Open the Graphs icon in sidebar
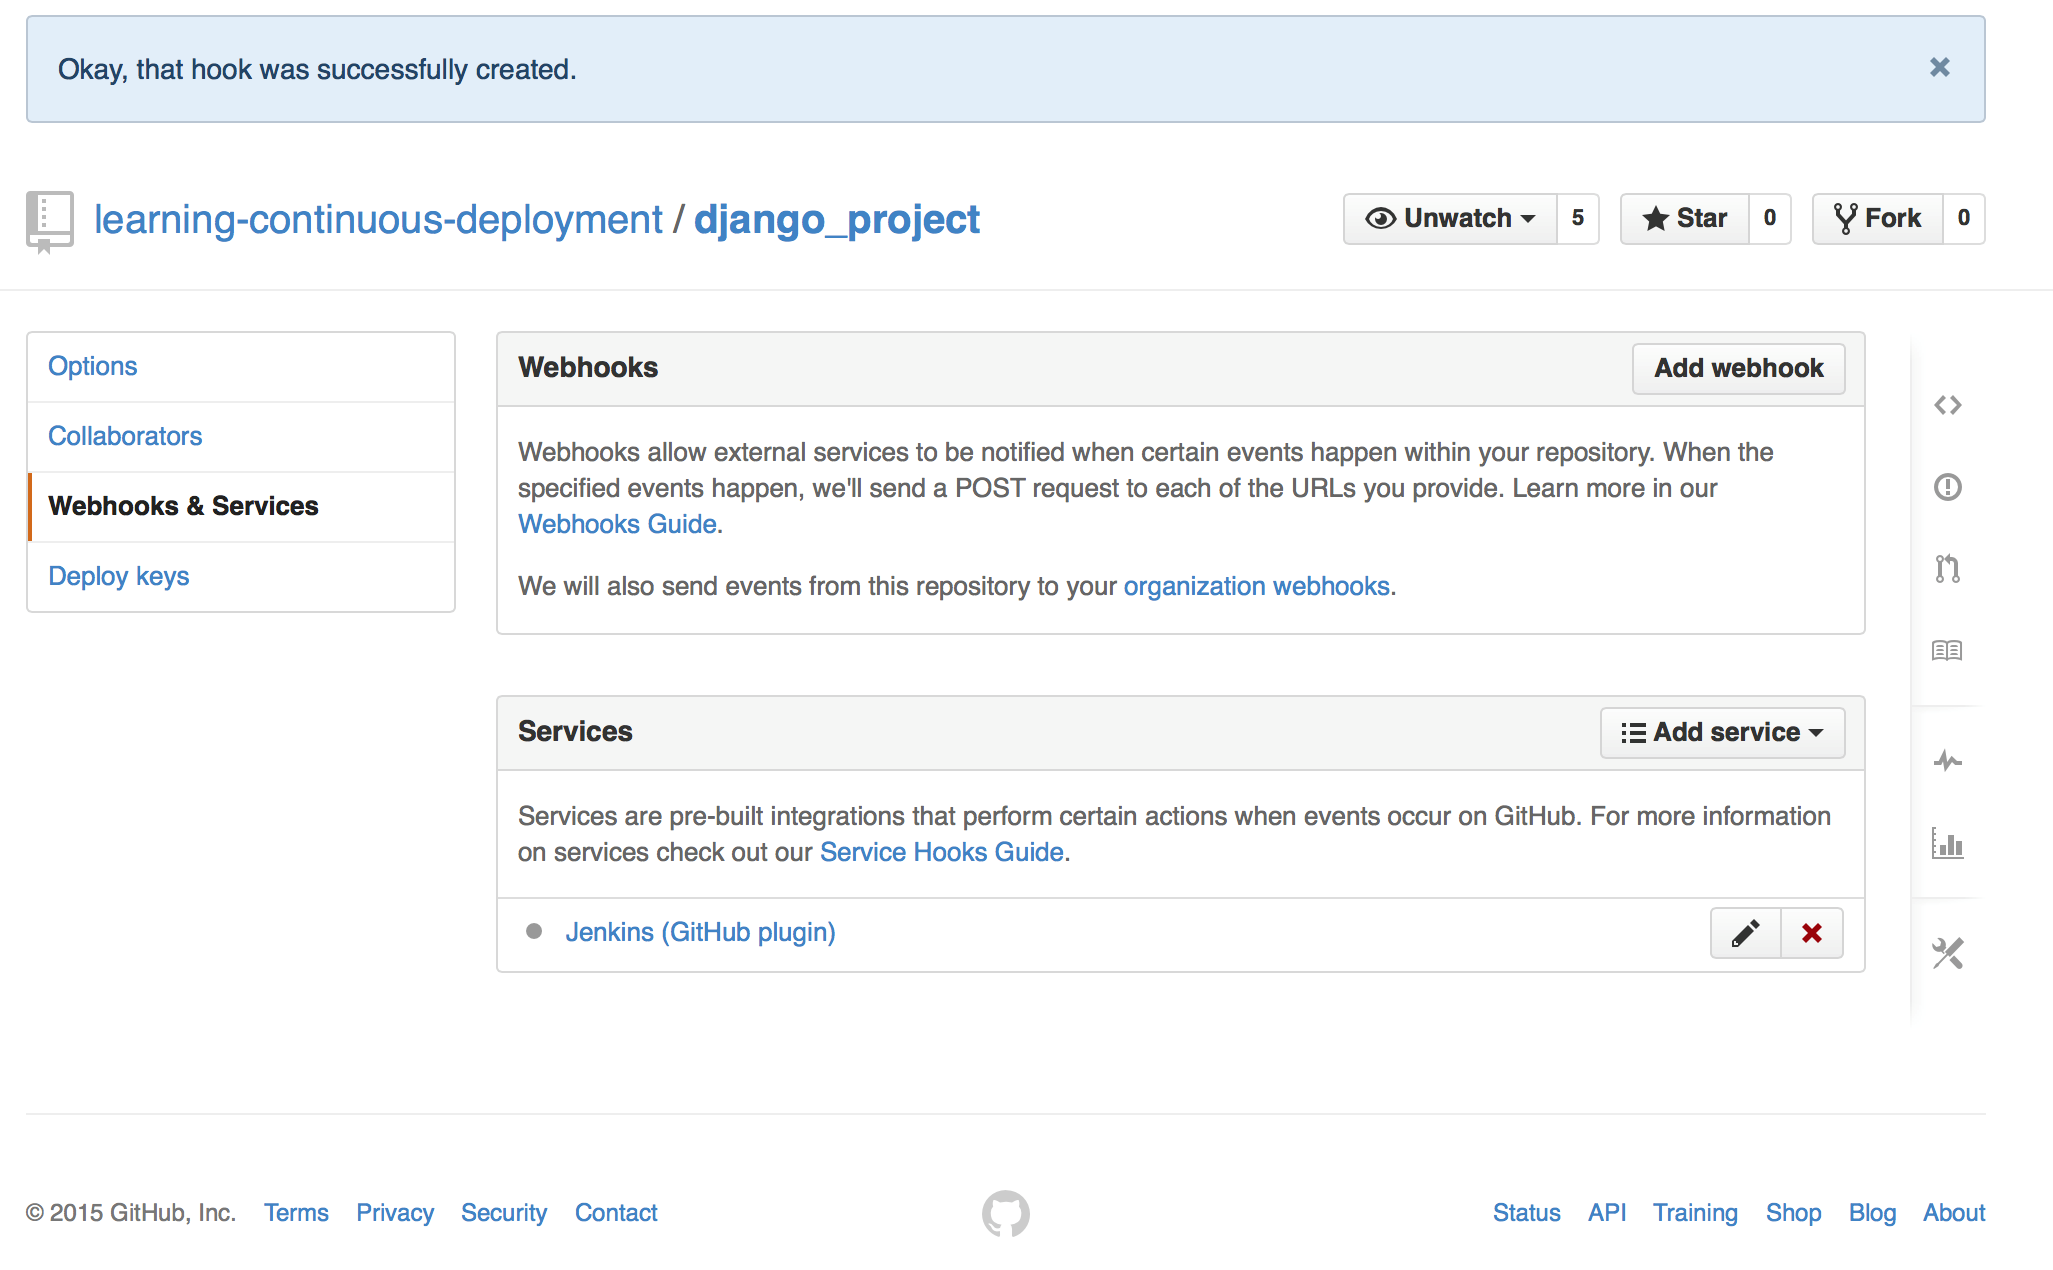2053x1270 pixels. point(1947,844)
